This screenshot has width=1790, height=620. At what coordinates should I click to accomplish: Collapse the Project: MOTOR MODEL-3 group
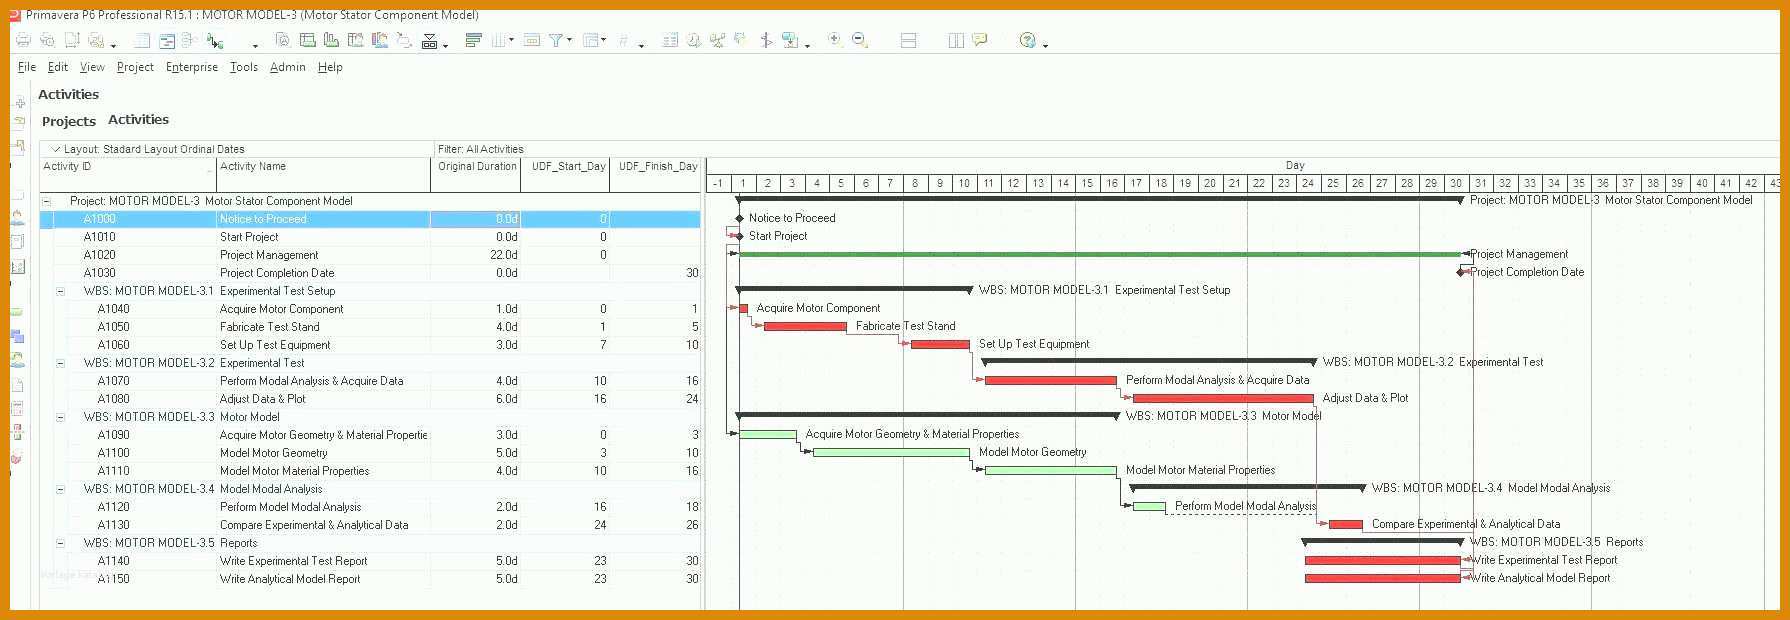click(46, 201)
